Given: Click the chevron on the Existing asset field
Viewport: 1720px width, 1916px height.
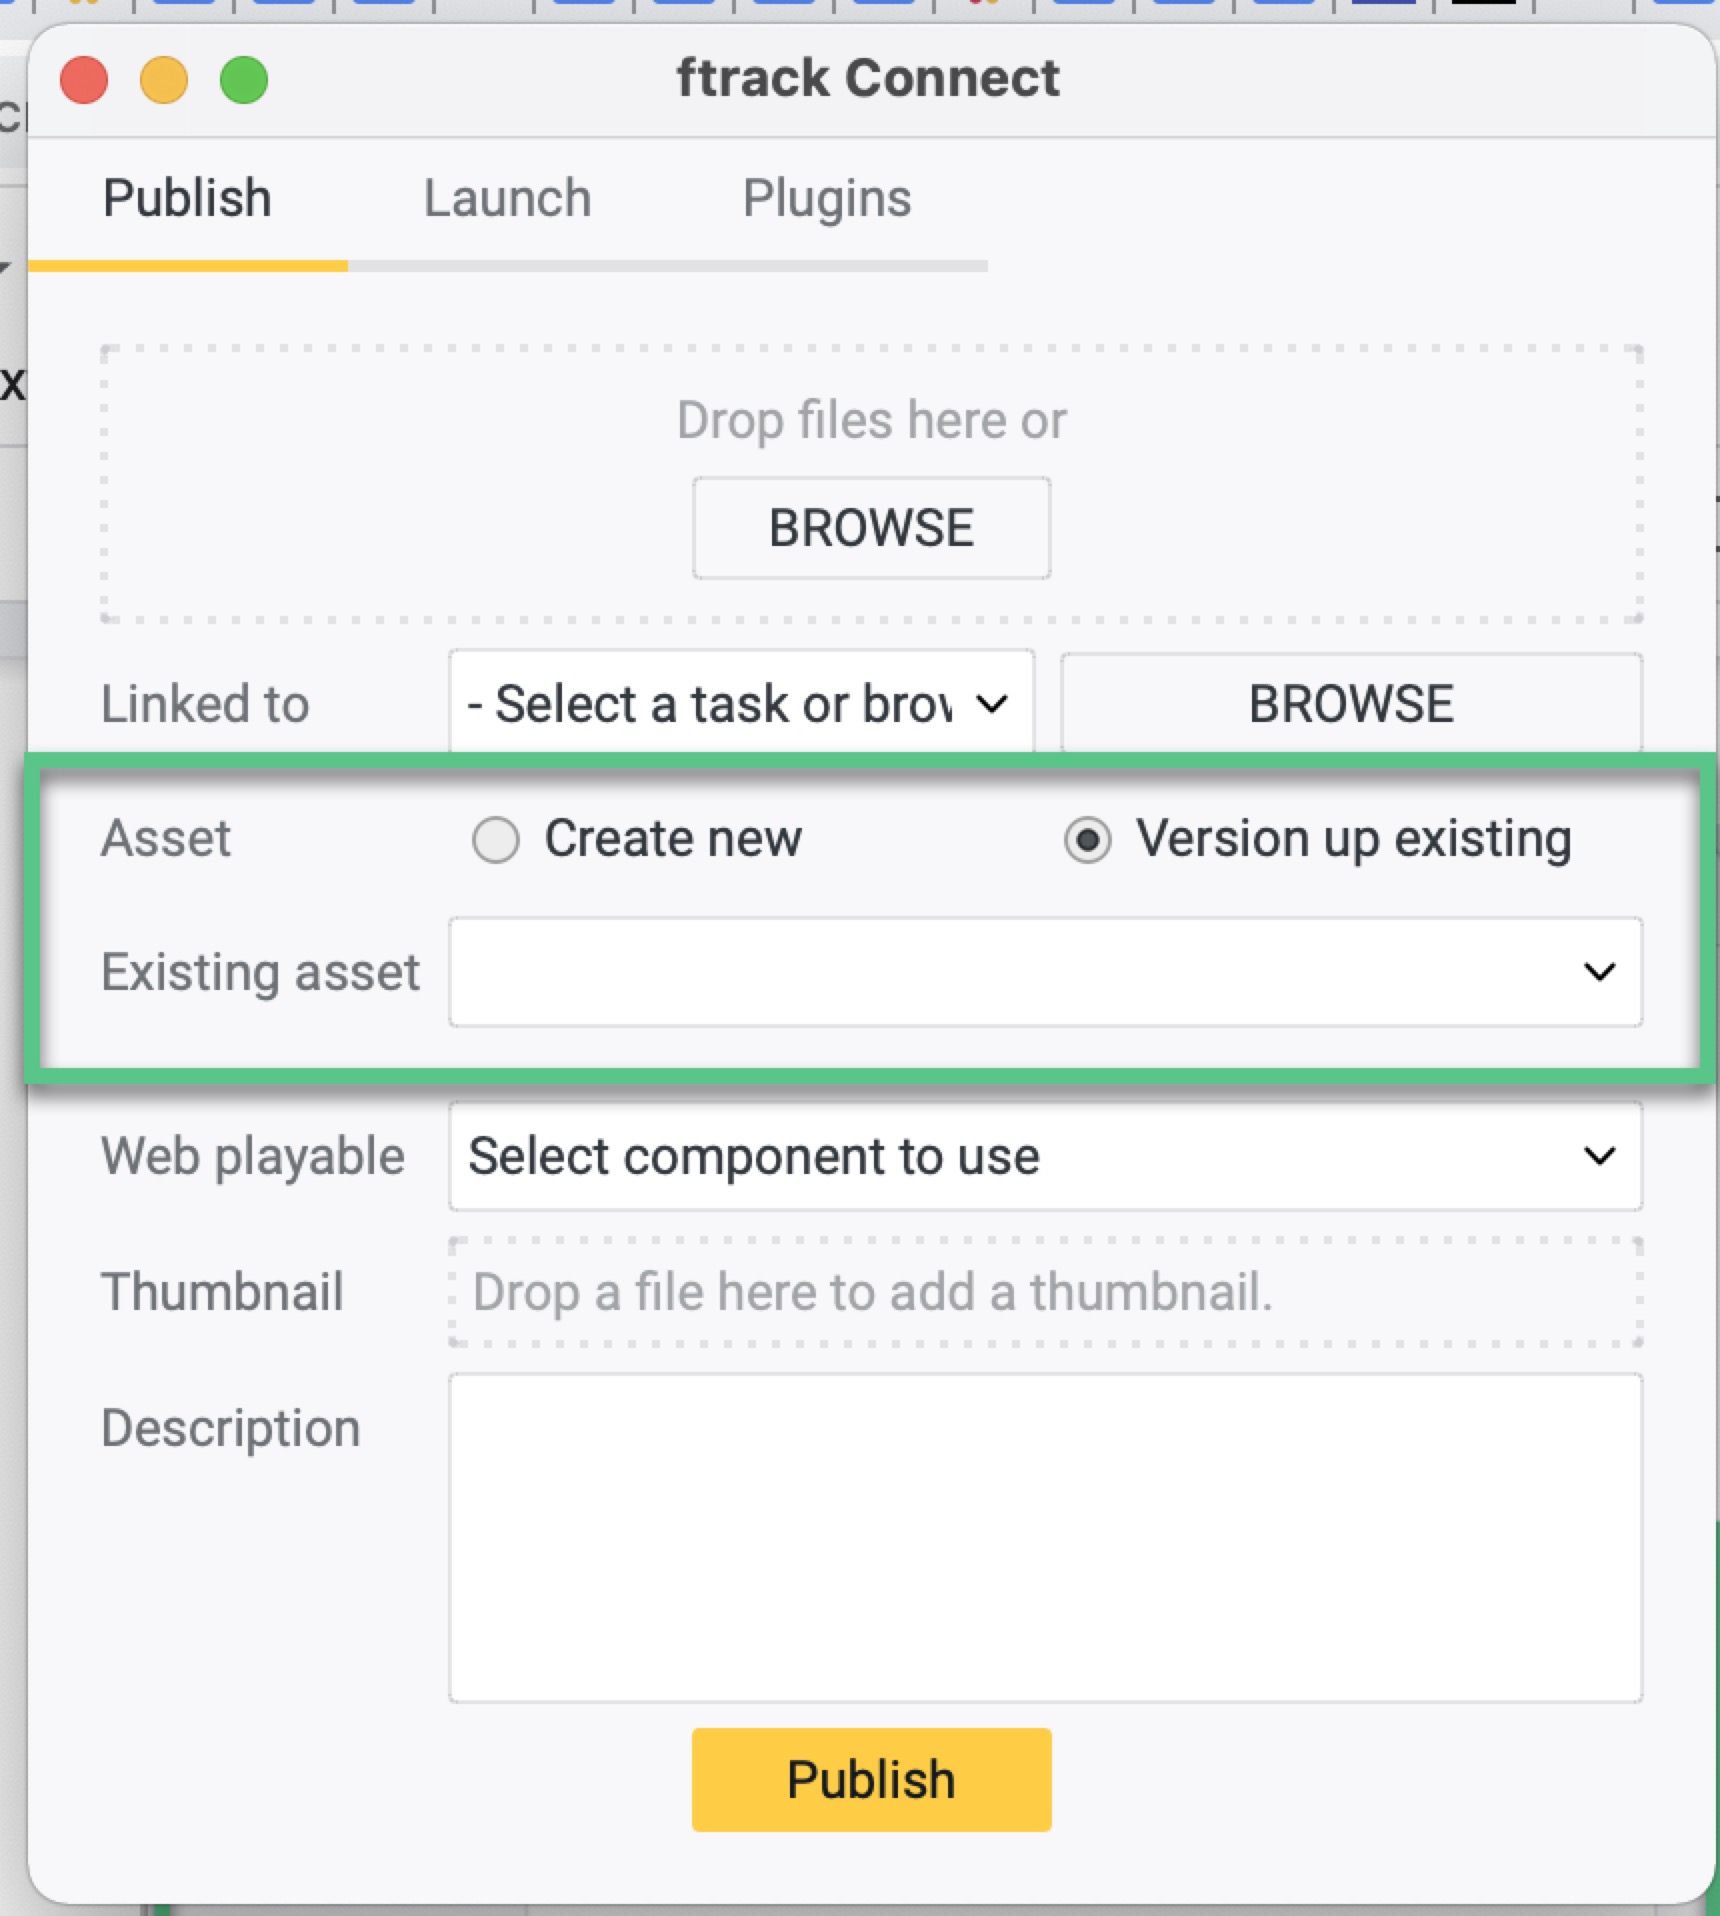Looking at the screenshot, I should [x=1601, y=971].
